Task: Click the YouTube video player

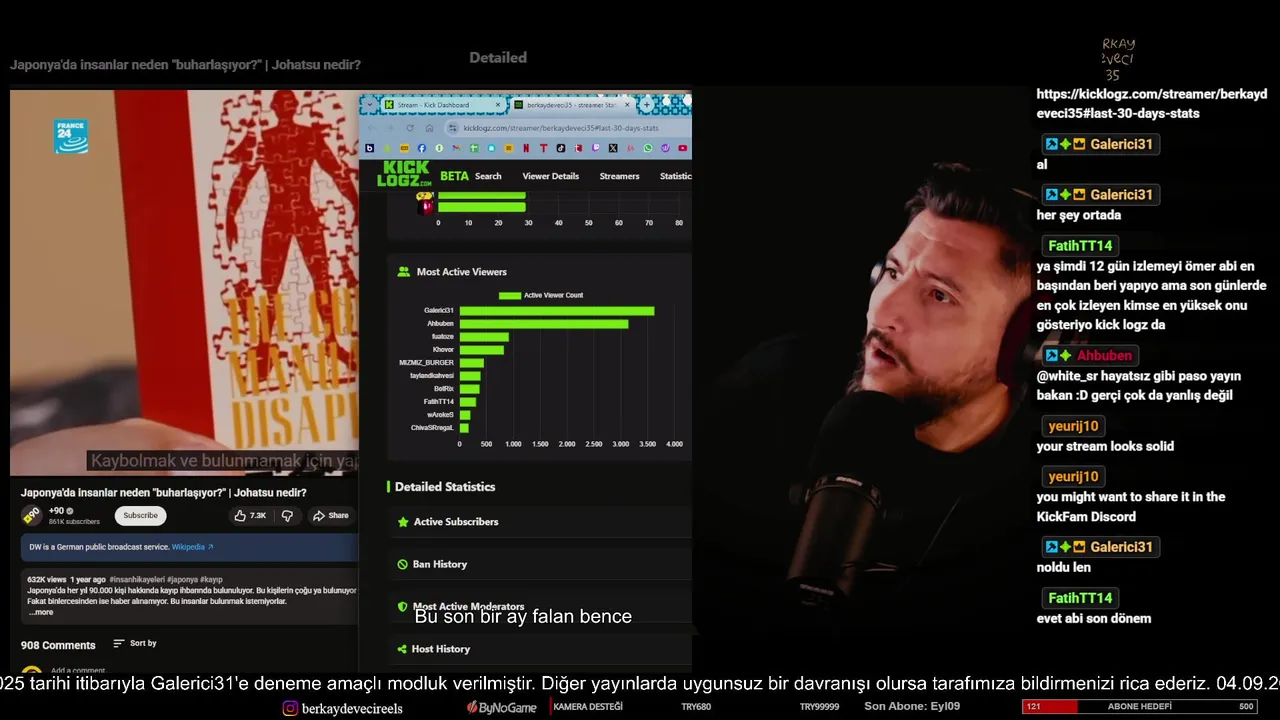Action: (184, 283)
